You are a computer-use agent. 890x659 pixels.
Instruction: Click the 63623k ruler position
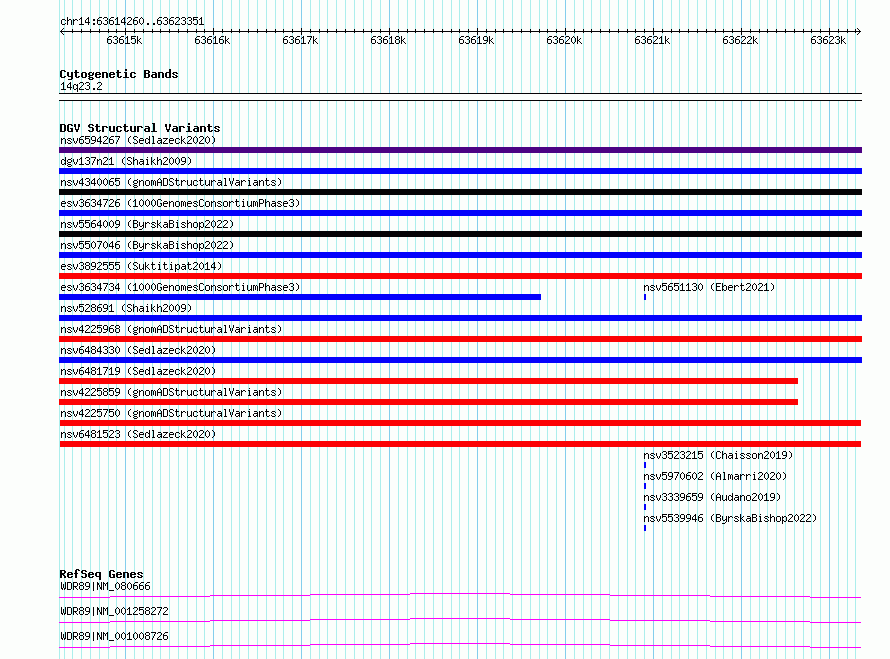(x=828, y=40)
